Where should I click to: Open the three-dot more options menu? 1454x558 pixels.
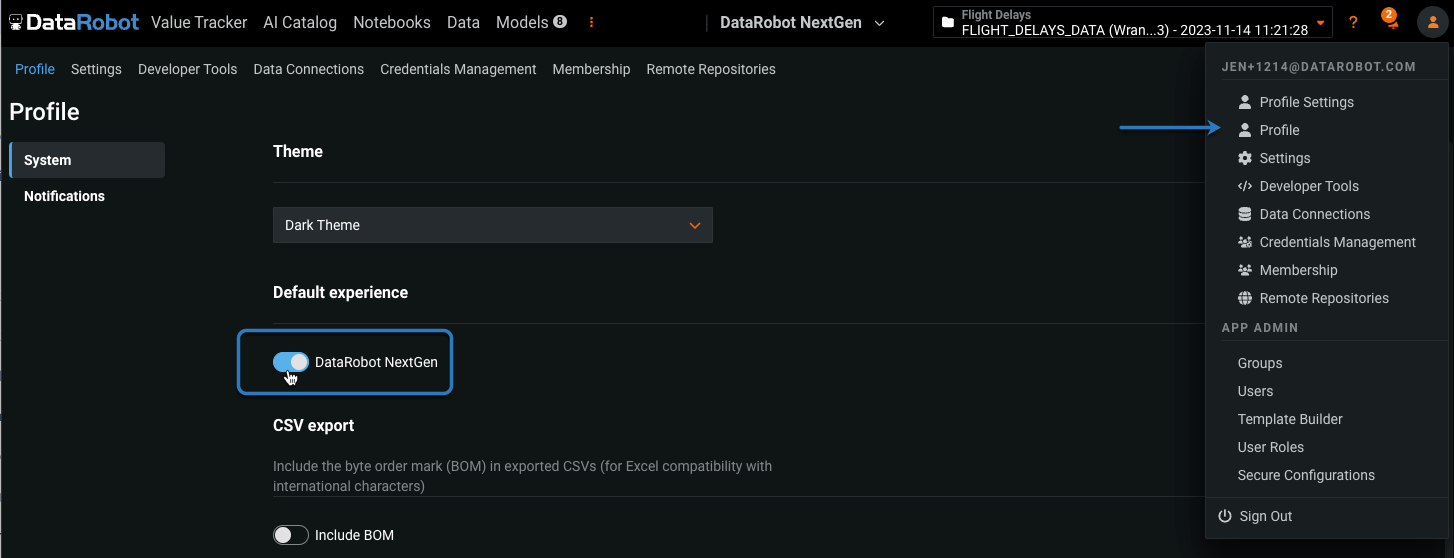tap(591, 22)
